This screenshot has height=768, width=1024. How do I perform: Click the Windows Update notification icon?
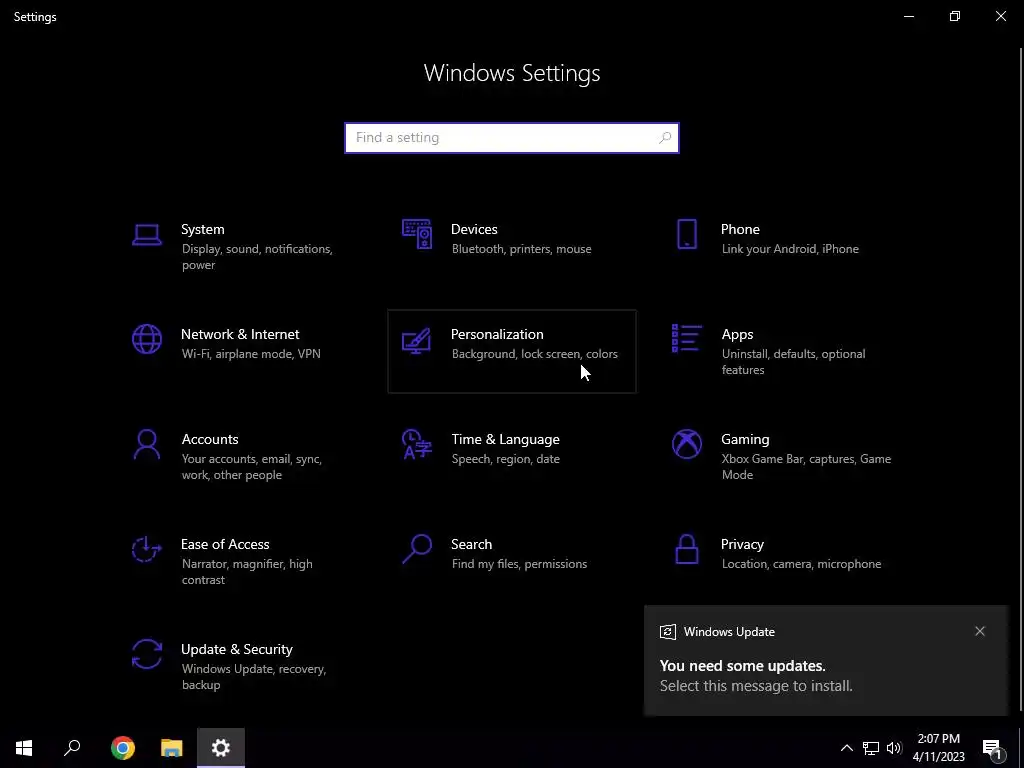coord(667,632)
